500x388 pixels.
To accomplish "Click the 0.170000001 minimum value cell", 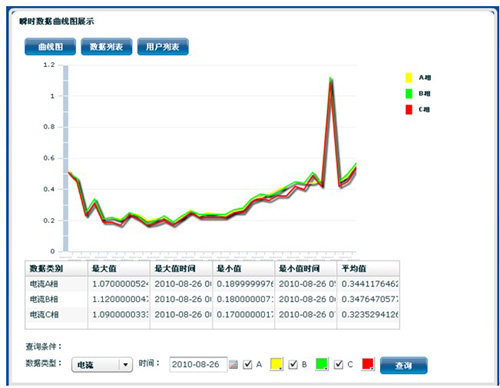I will tap(243, 315).
